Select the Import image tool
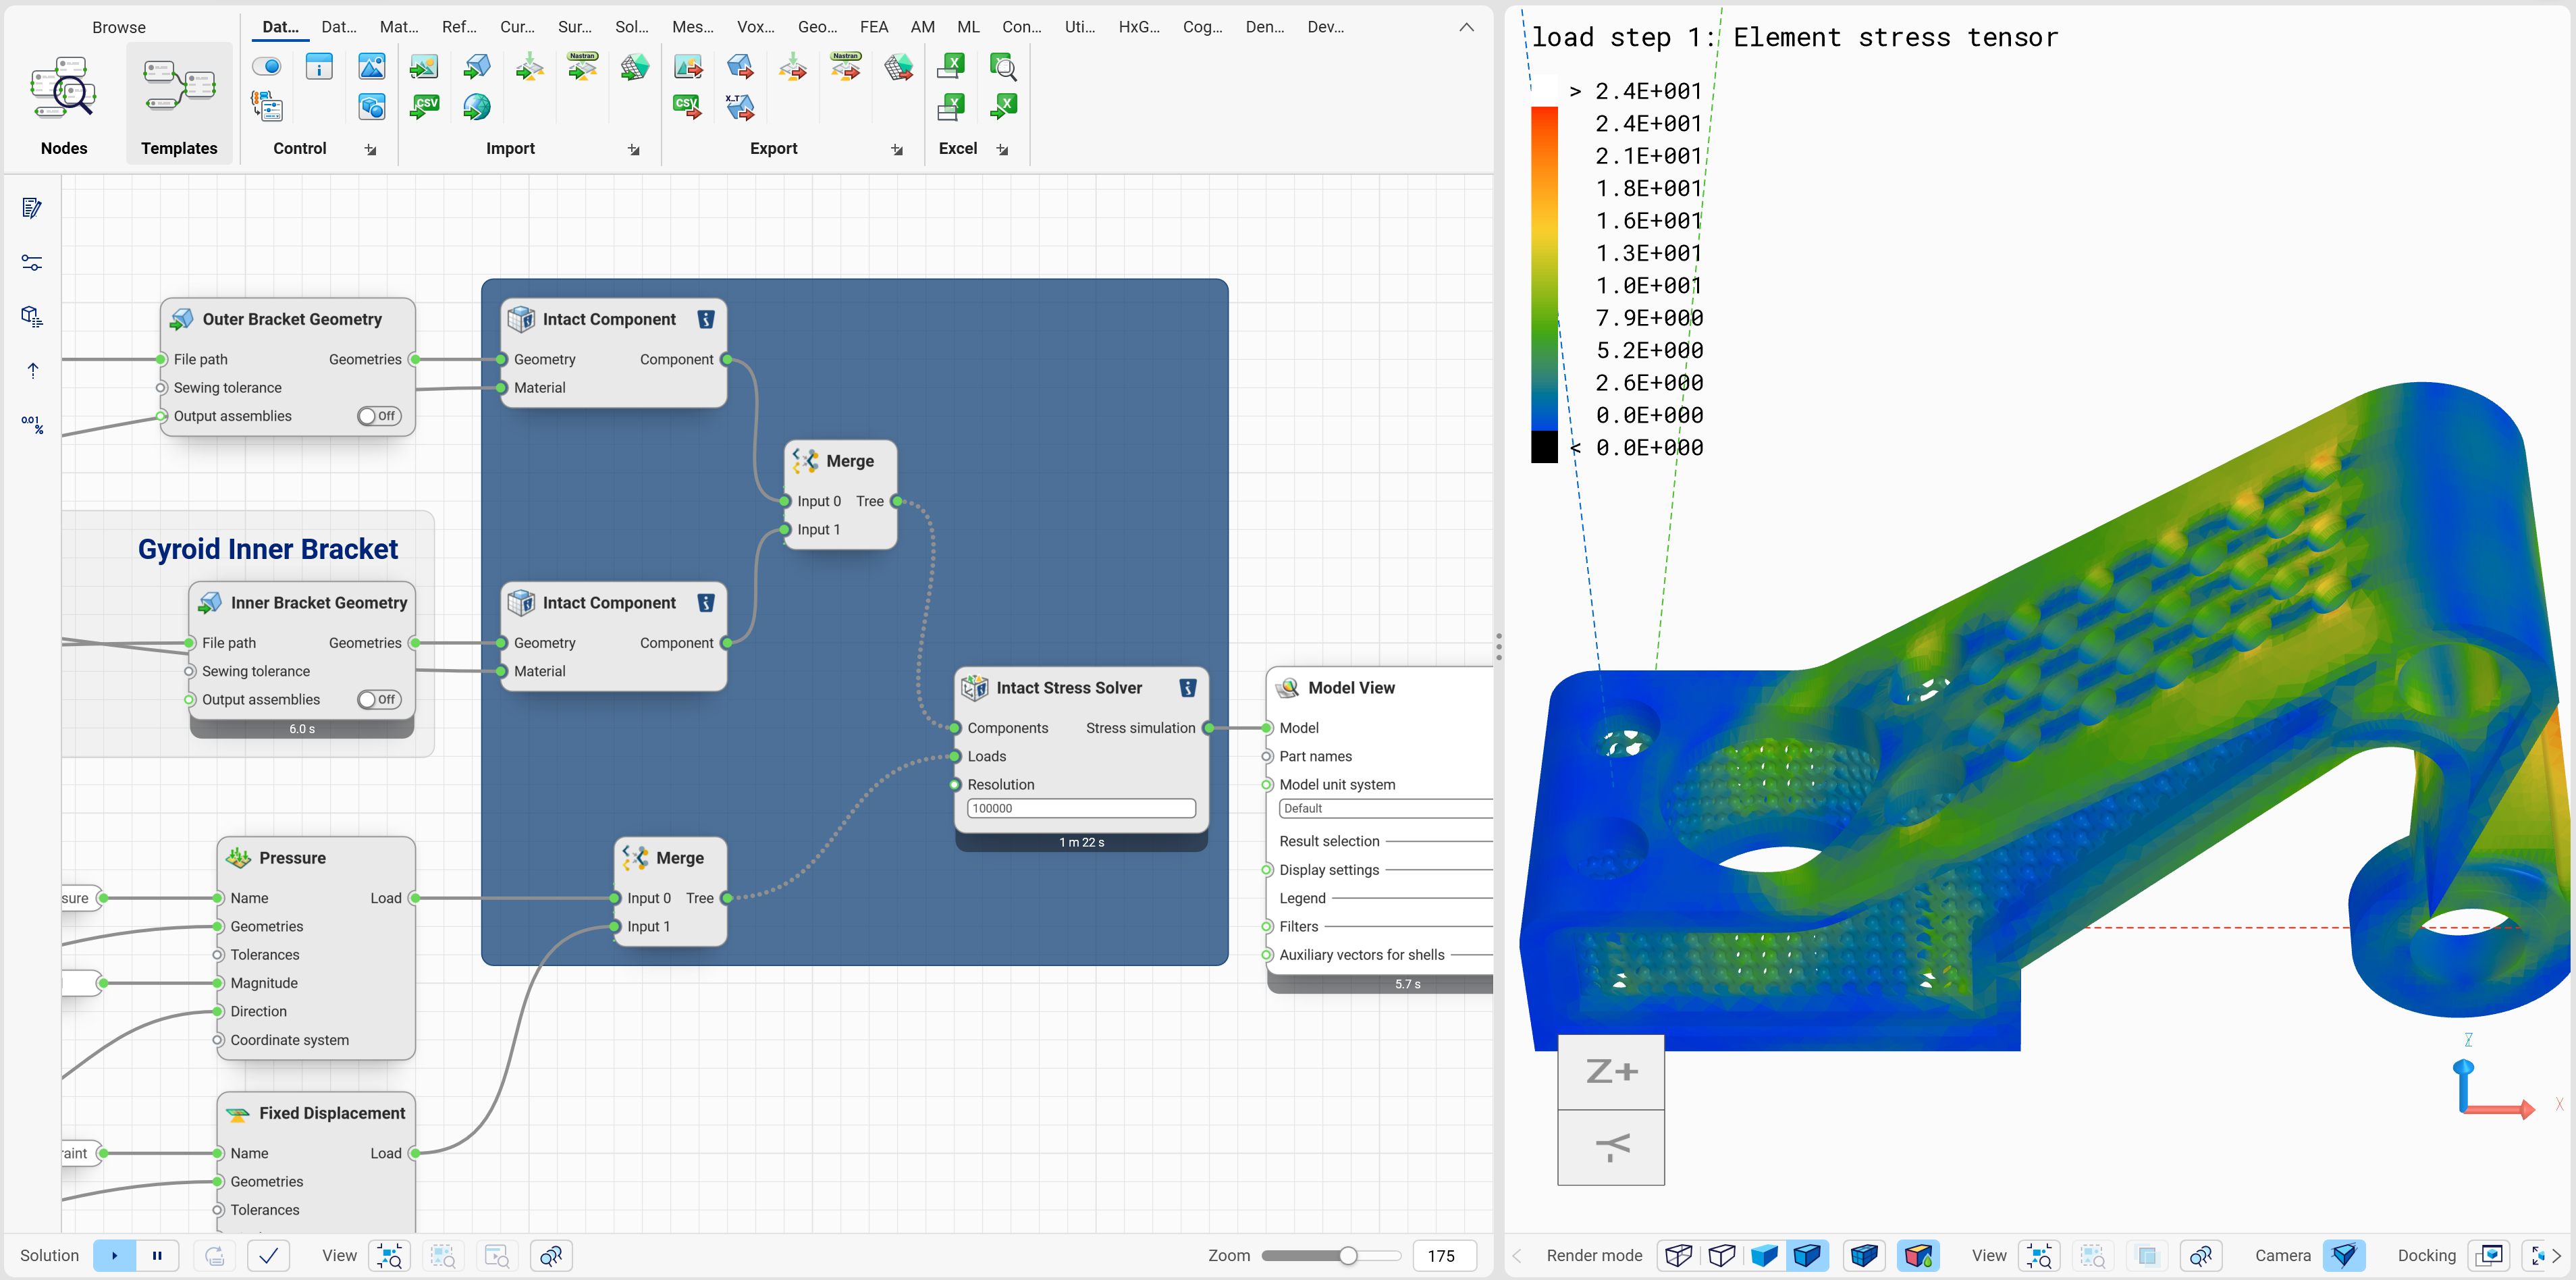The image size is (2576, 1280). [424, 66]
